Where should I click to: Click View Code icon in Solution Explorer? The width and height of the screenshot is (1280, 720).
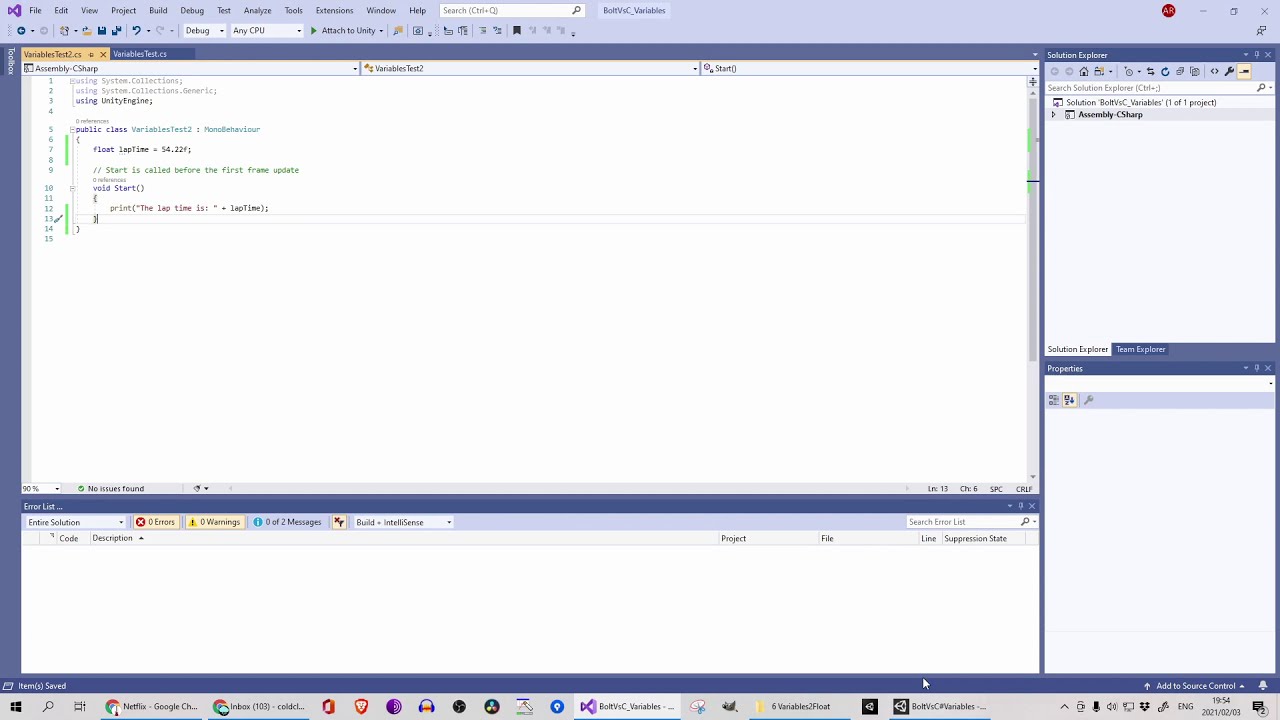pos(1214,71)
